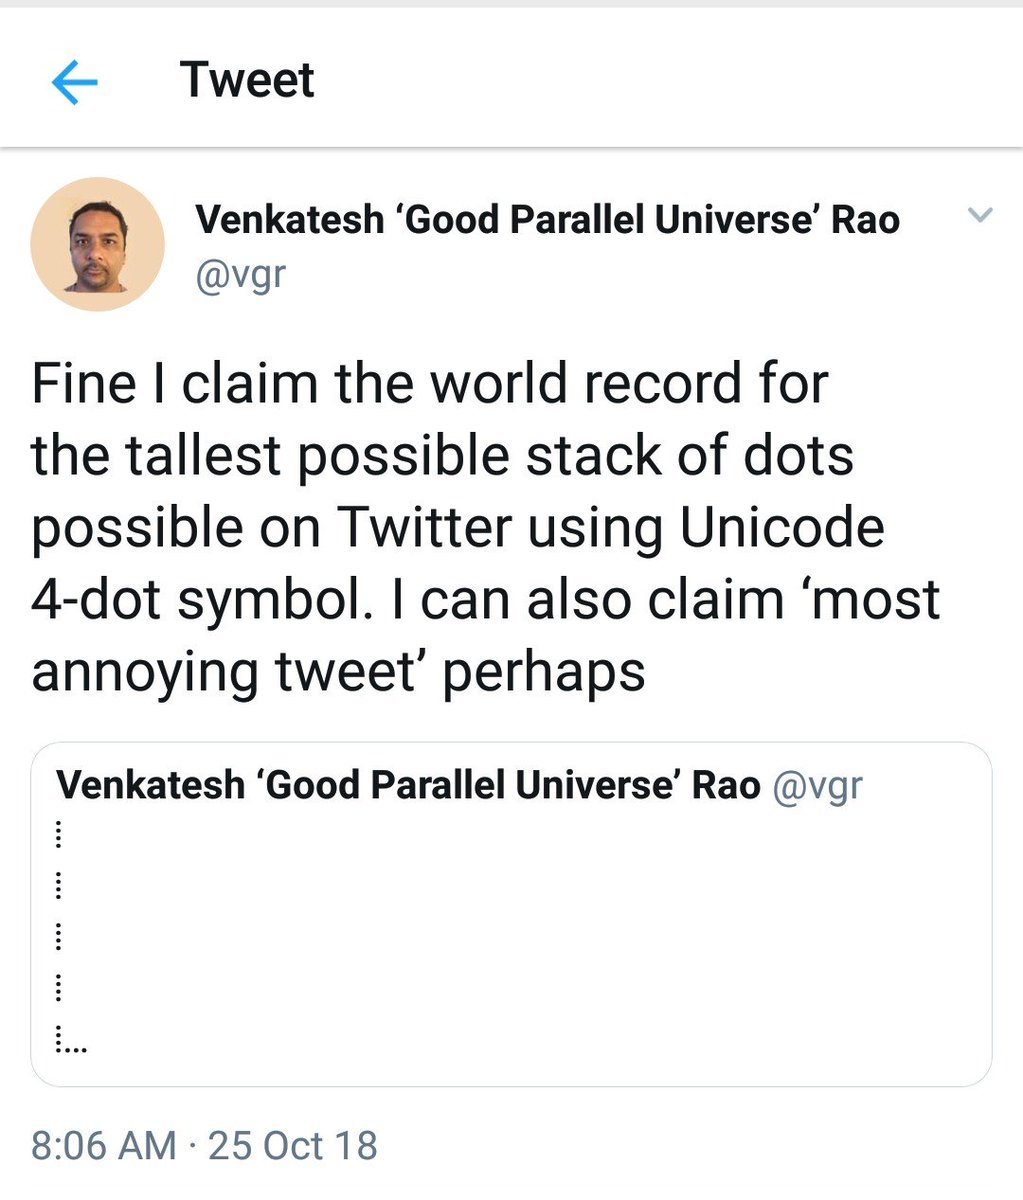
Task: Click the third four-dot symbol in the stack
Action: pos(59,937)
